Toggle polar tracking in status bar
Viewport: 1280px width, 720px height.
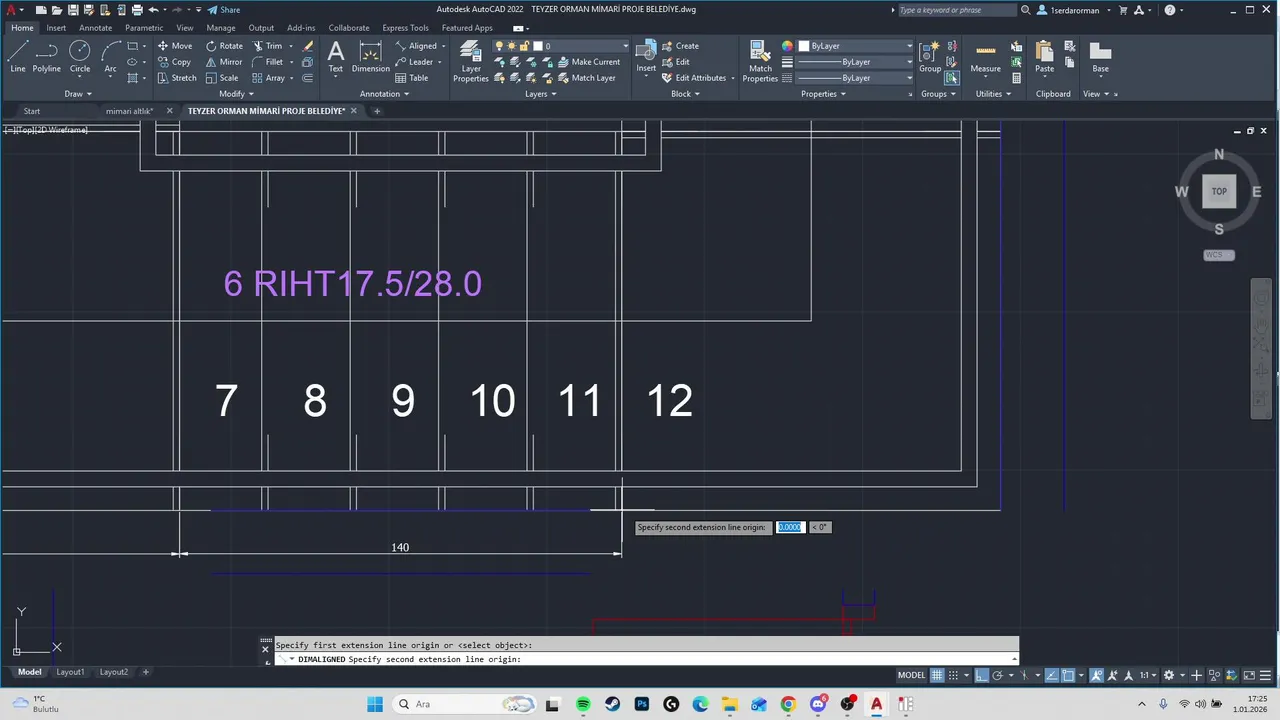998,675
